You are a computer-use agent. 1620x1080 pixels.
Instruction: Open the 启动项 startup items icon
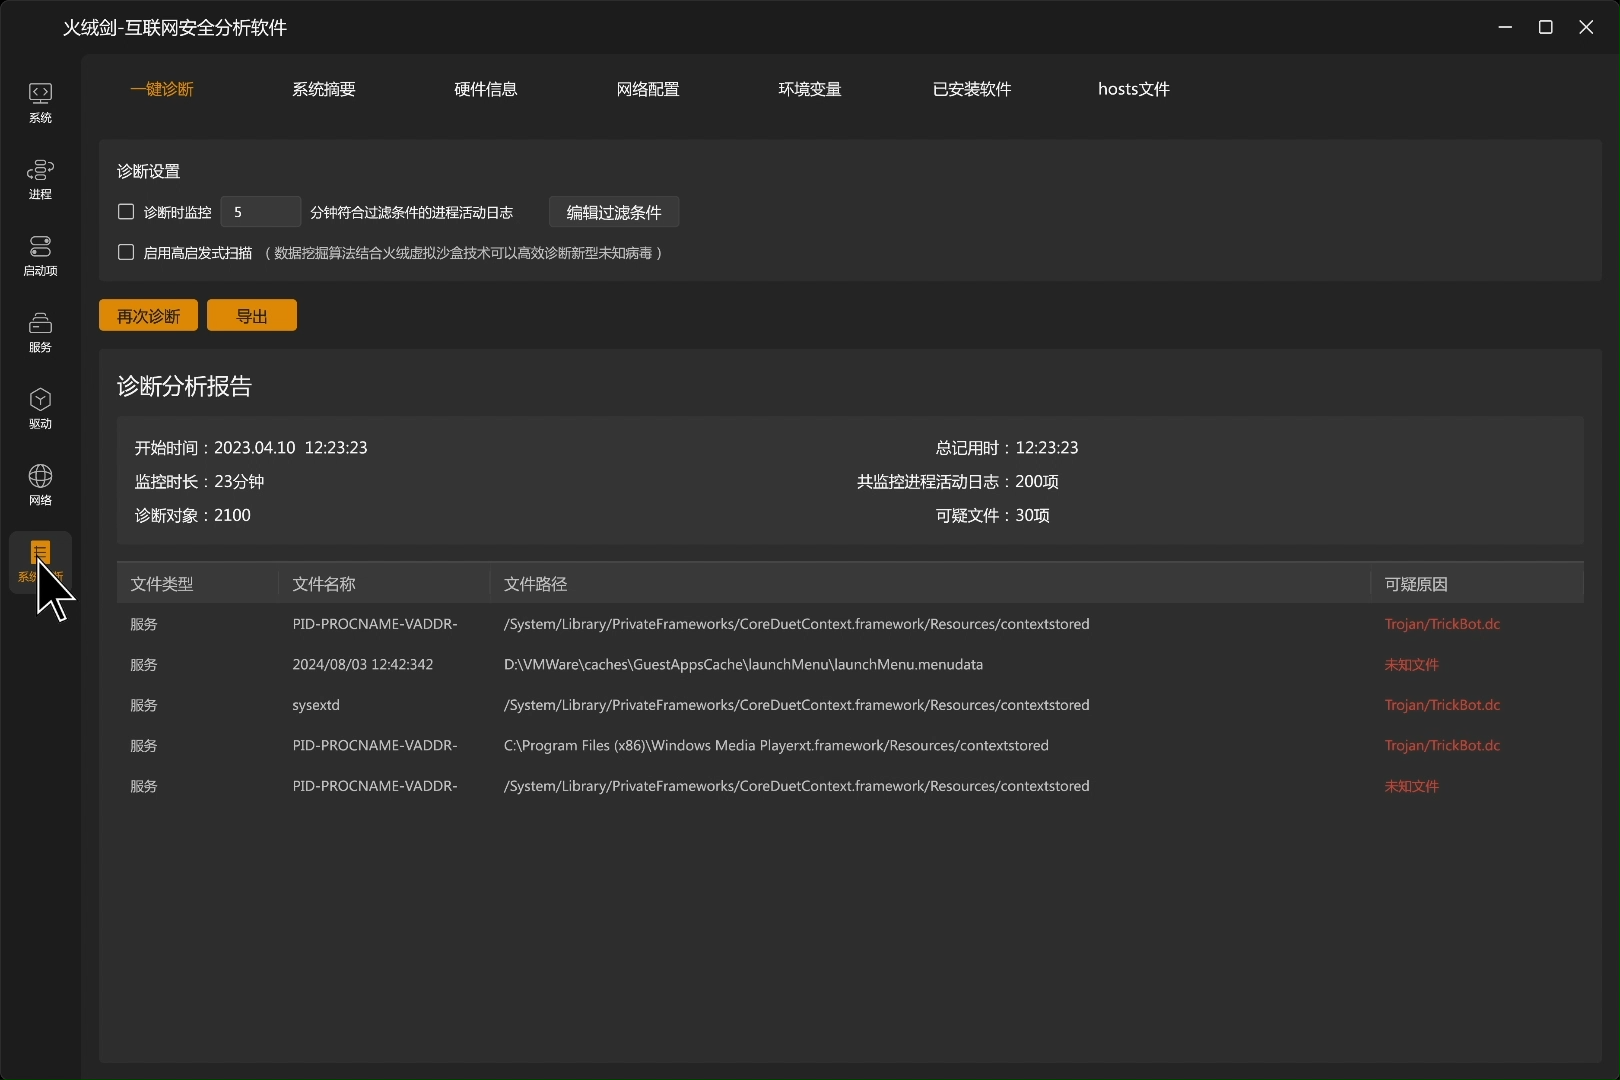(40, 255)
